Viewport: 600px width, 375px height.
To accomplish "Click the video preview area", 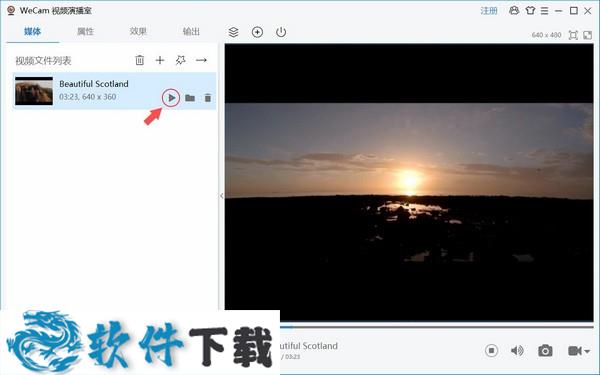I will 409,182.
